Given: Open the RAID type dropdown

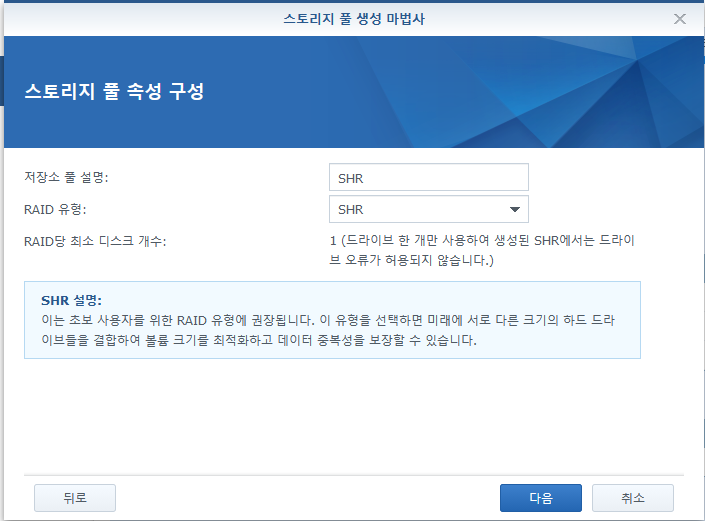Looking at the screenshot, I should pyautogui.click(x=428, y=209).
